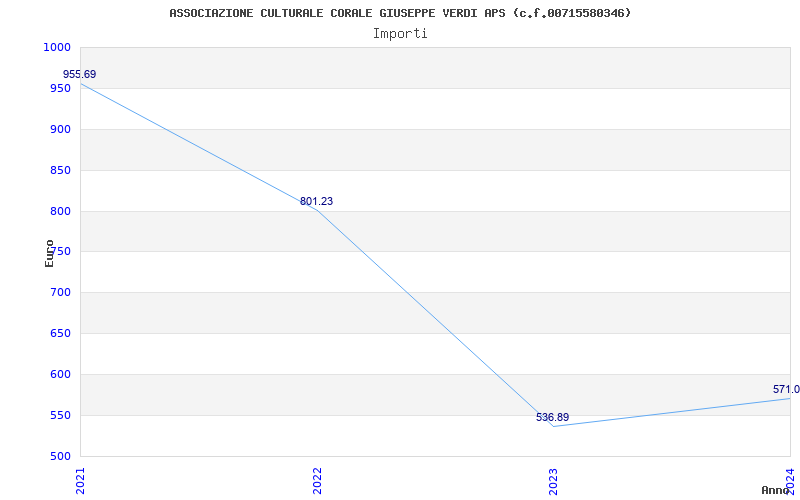This screenshot has height=500, width=800.
Task: Click the 950 y-axis tick label
Action: pos(60,89)
